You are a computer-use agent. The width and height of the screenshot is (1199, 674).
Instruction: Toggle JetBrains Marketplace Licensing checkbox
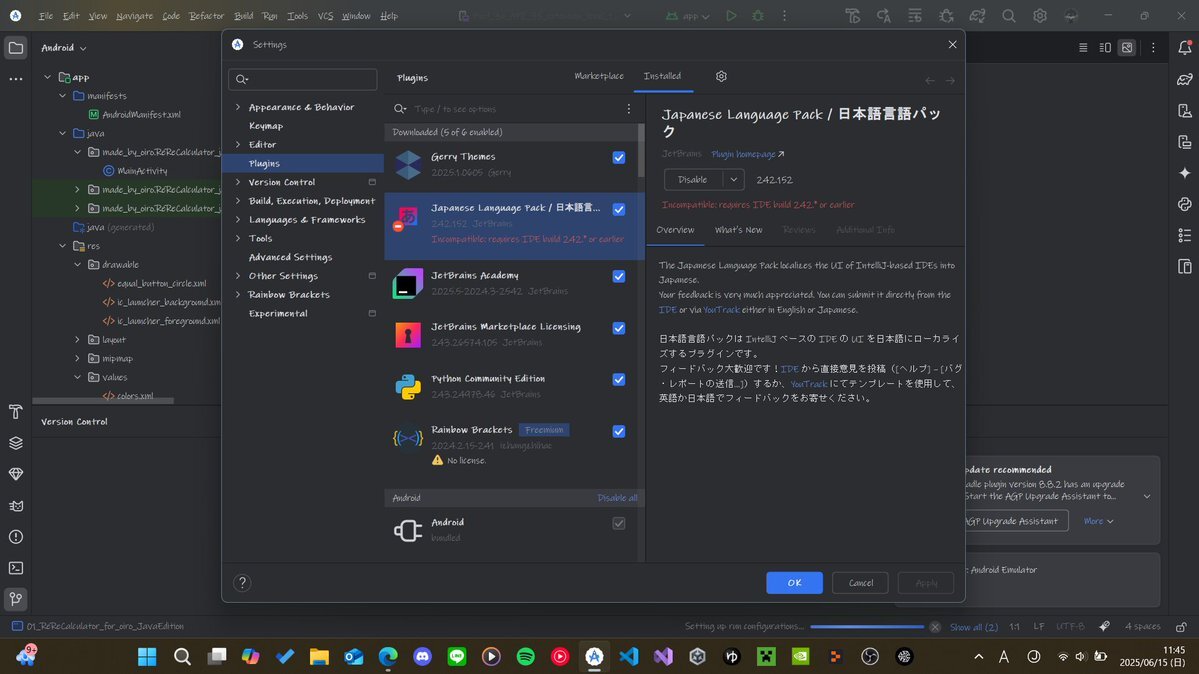619,328
